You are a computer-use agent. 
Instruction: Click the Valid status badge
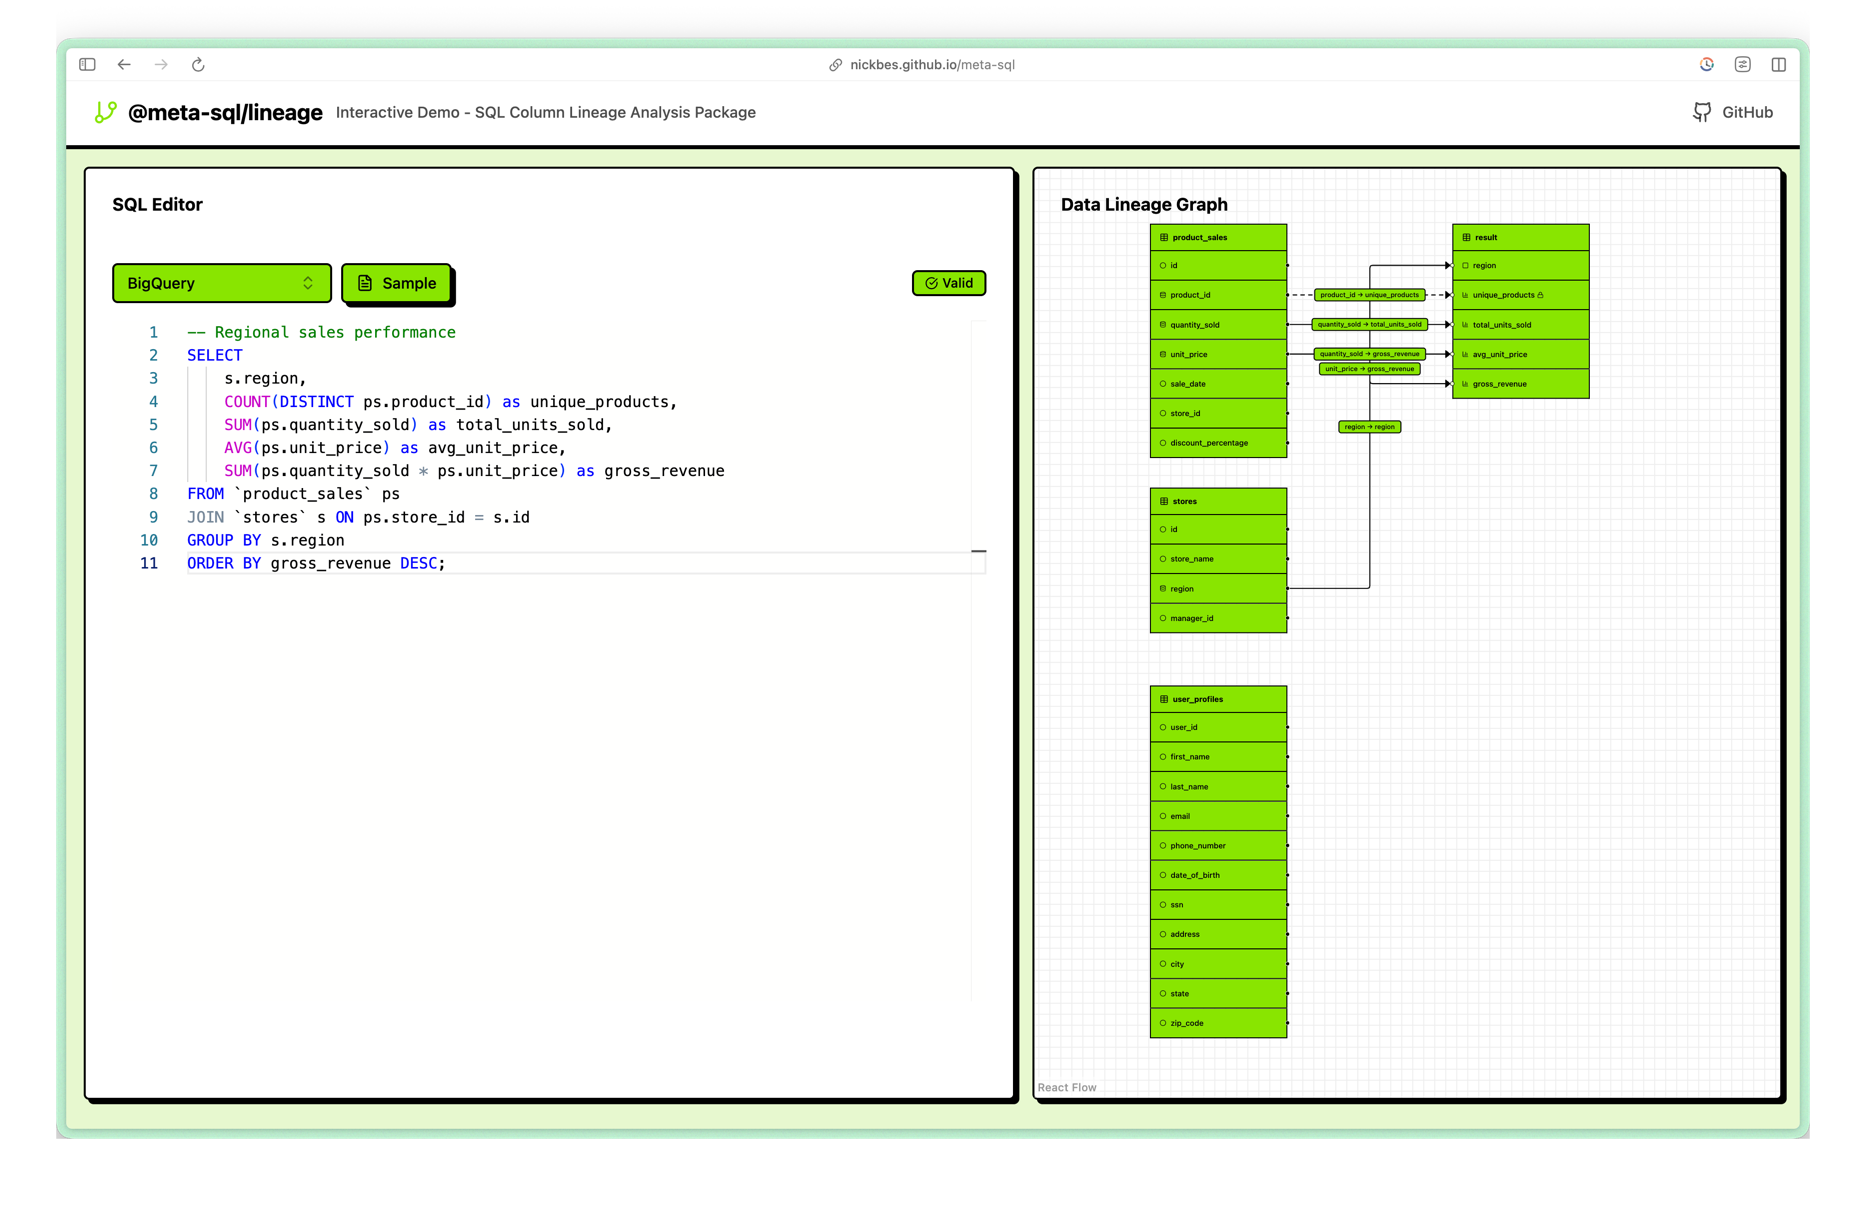[948, 283]
